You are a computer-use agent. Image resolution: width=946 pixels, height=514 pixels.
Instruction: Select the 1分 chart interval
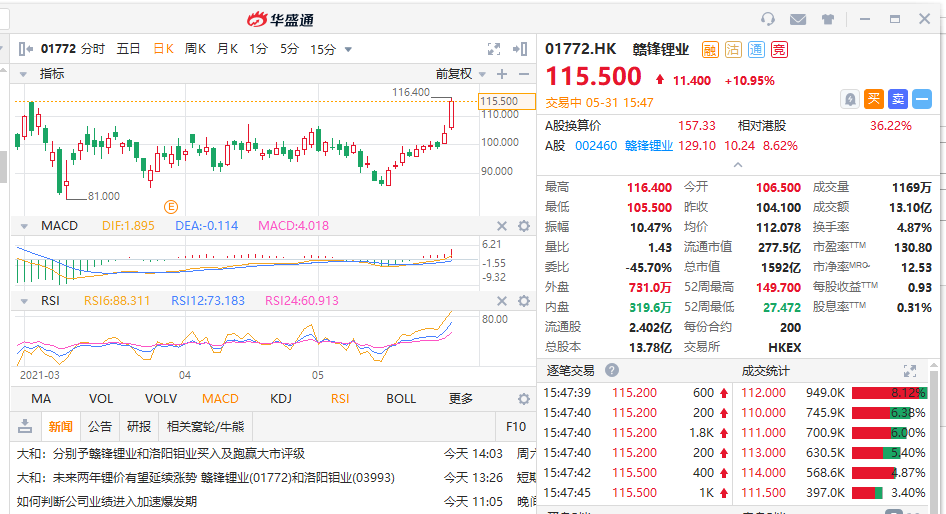click(x=258, y=49)
